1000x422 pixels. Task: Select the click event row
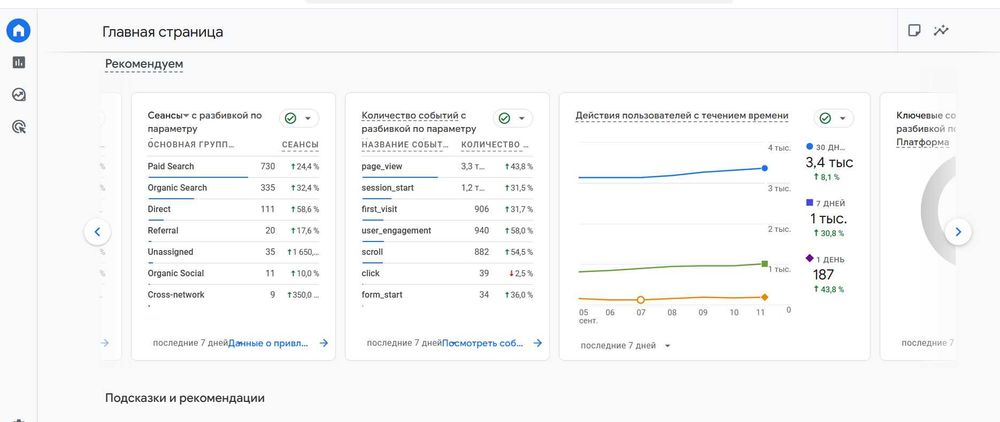pos(447,273)
